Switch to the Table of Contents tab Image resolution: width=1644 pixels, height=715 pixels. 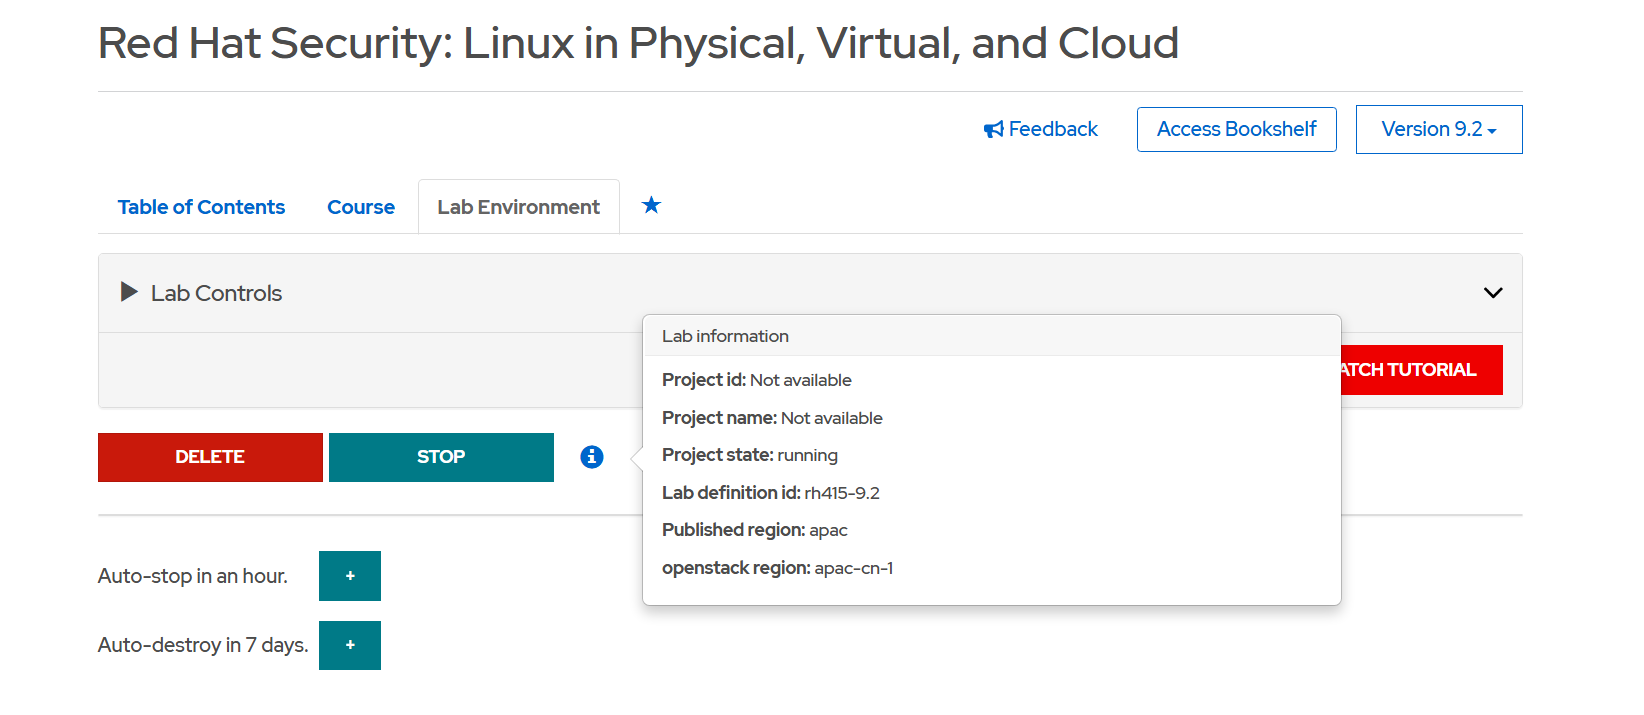coord(201,207)
